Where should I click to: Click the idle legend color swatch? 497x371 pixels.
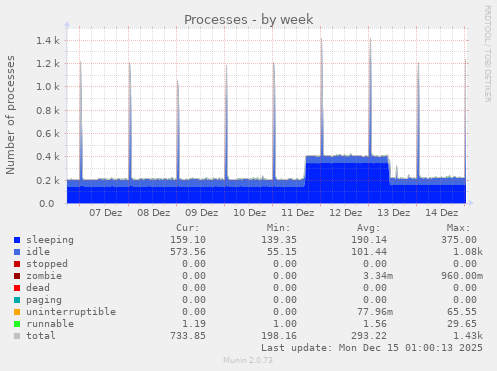click(x=17, y=252)
